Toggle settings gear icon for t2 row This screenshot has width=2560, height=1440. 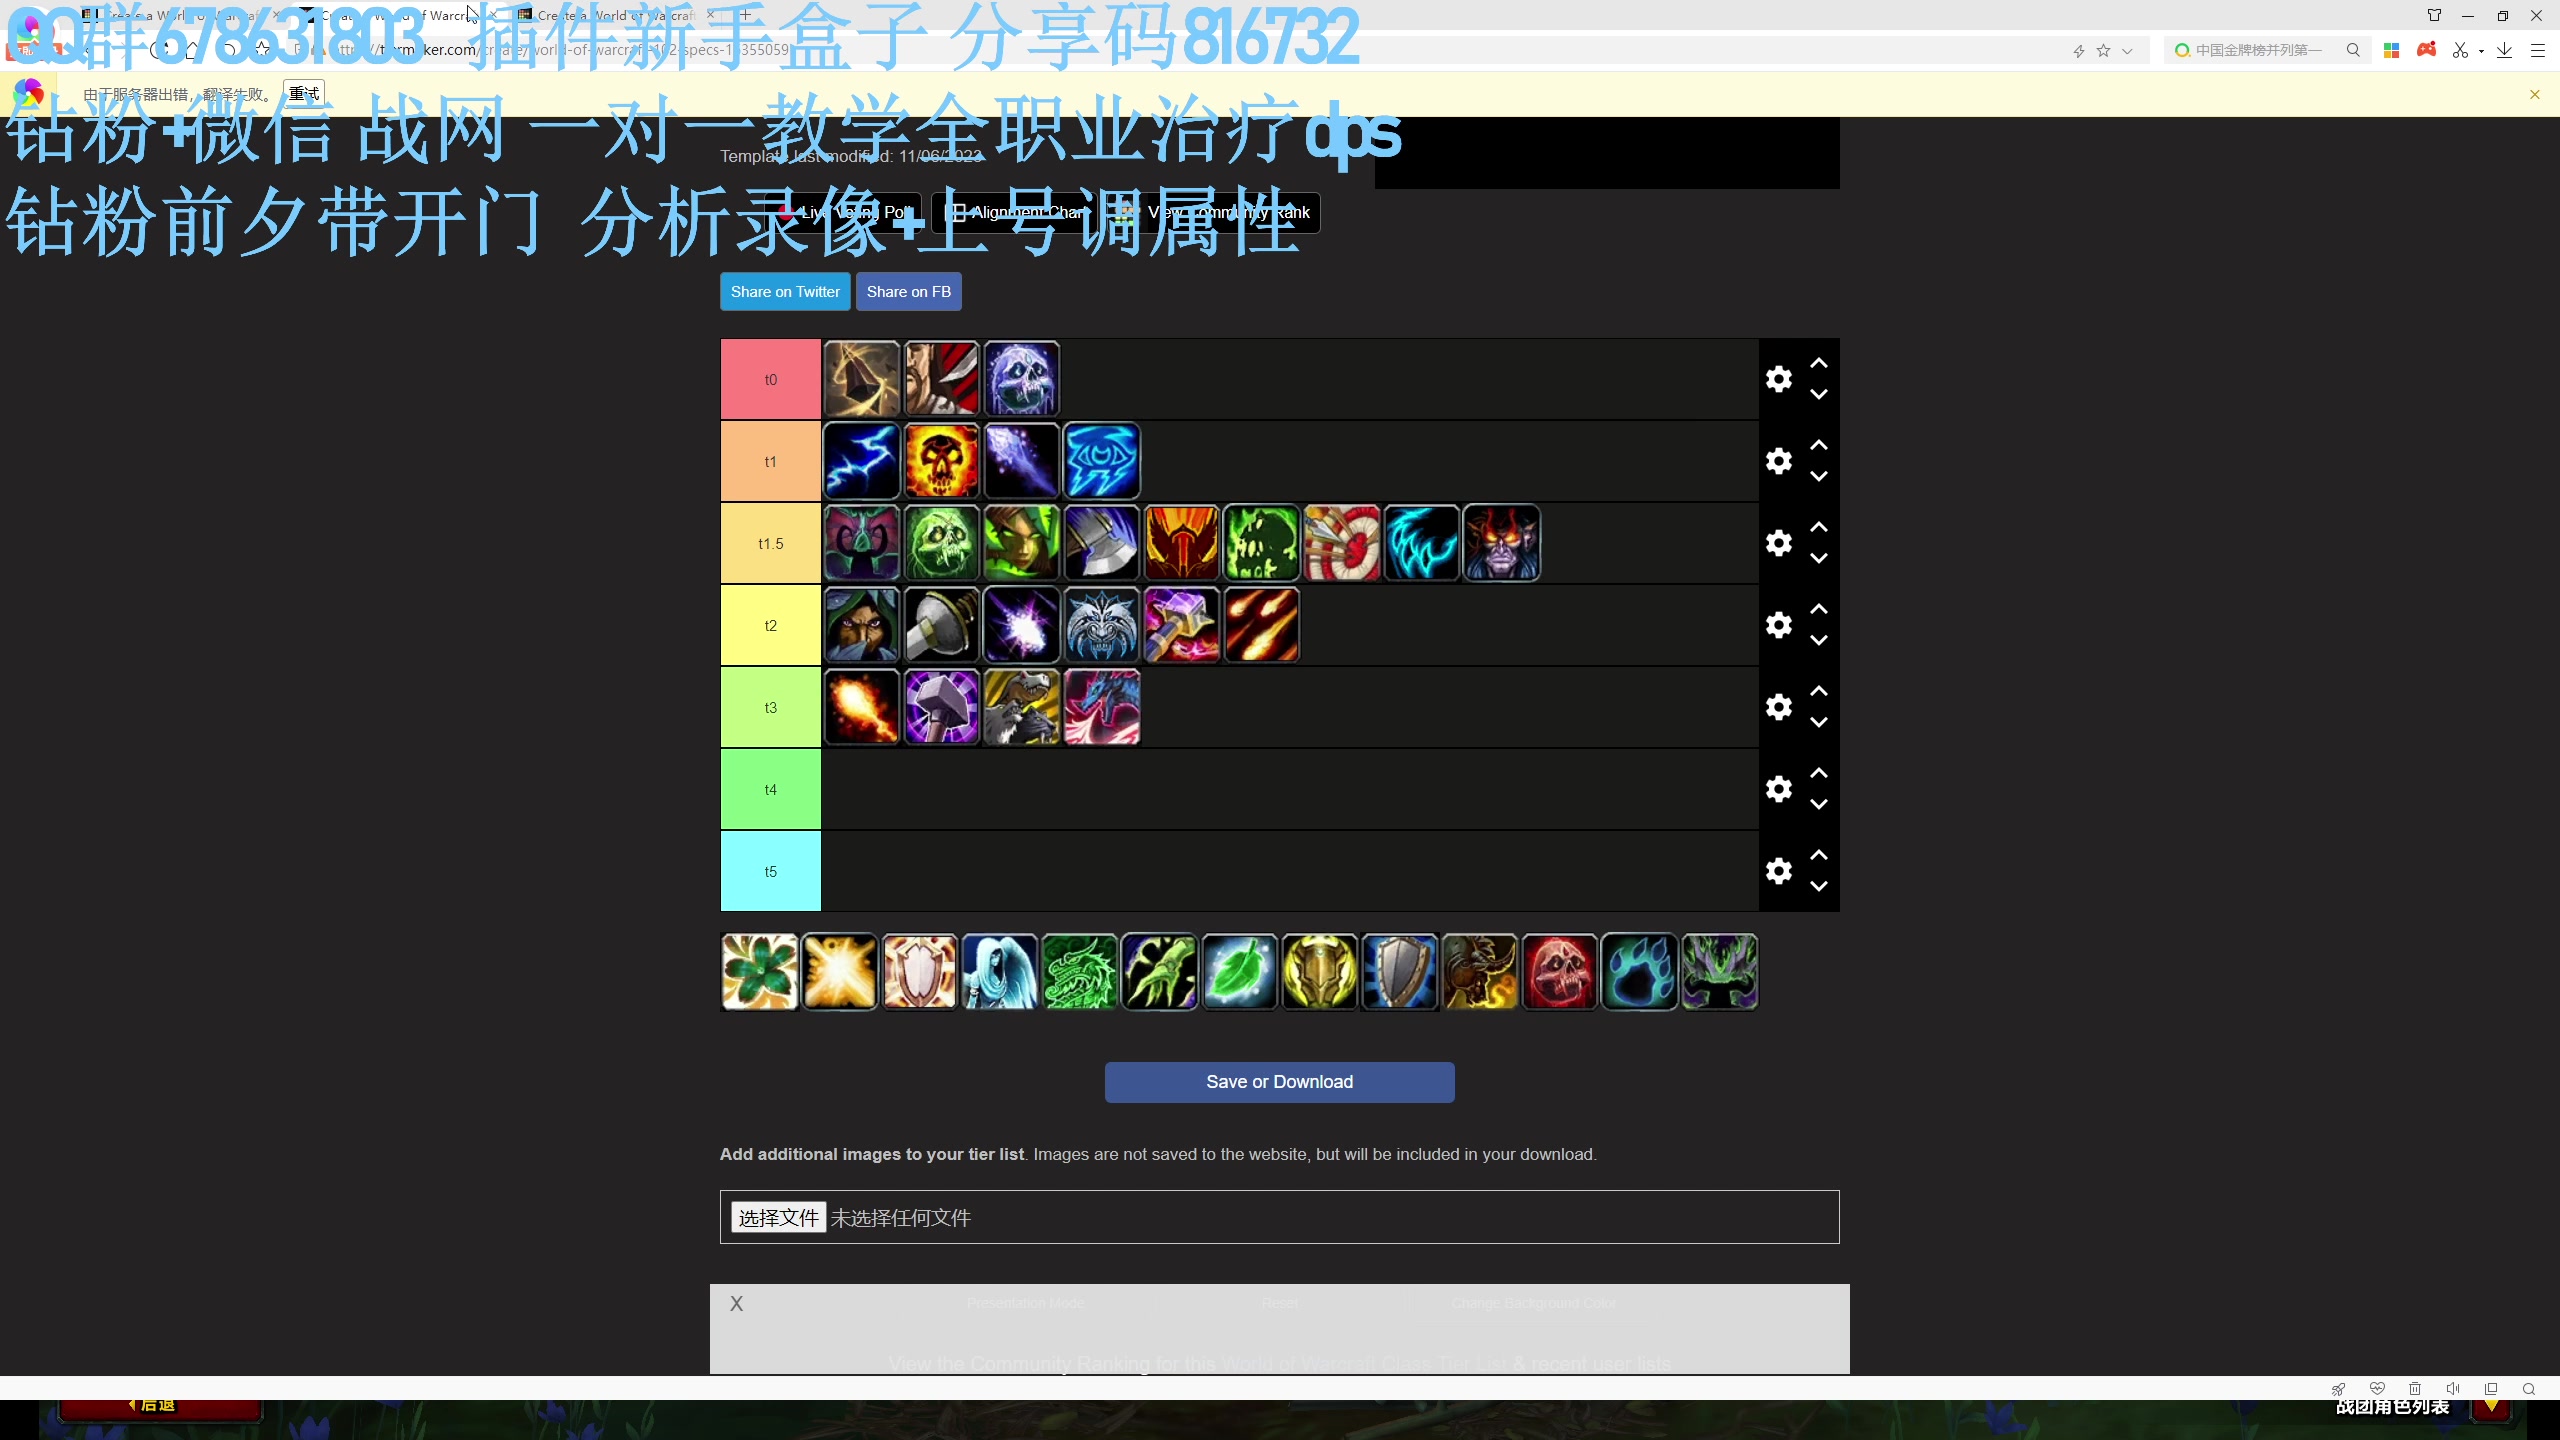tap(1778, 624)
